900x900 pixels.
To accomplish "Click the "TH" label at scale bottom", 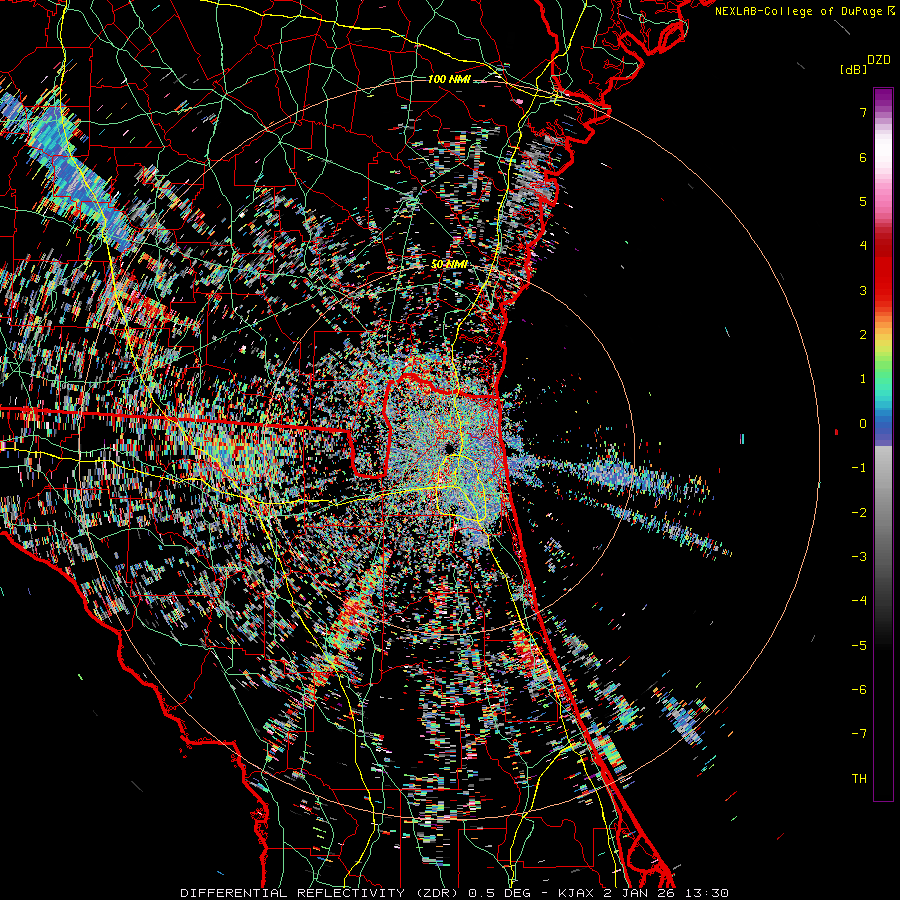I will pyautogui.click(x=859, y=779).
